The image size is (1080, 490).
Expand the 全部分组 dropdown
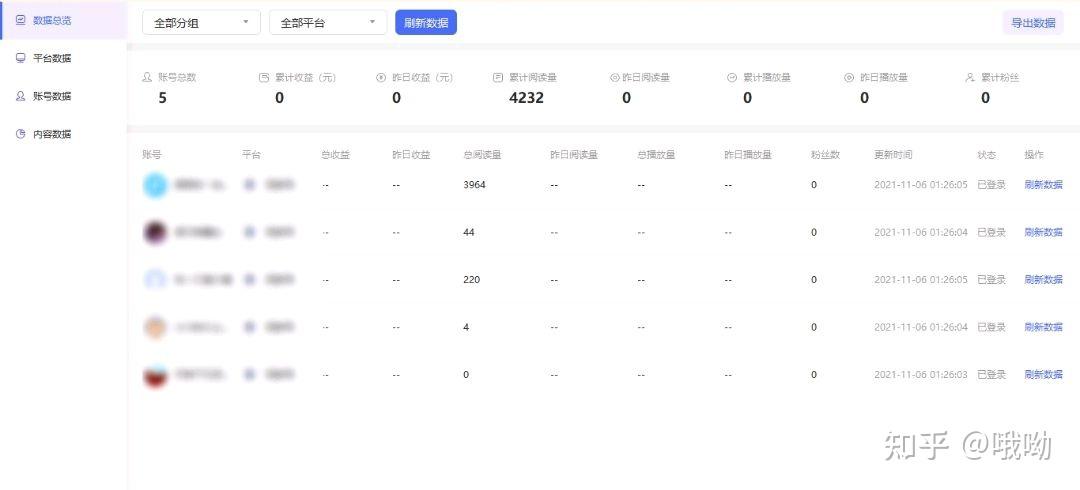[201, 22]
